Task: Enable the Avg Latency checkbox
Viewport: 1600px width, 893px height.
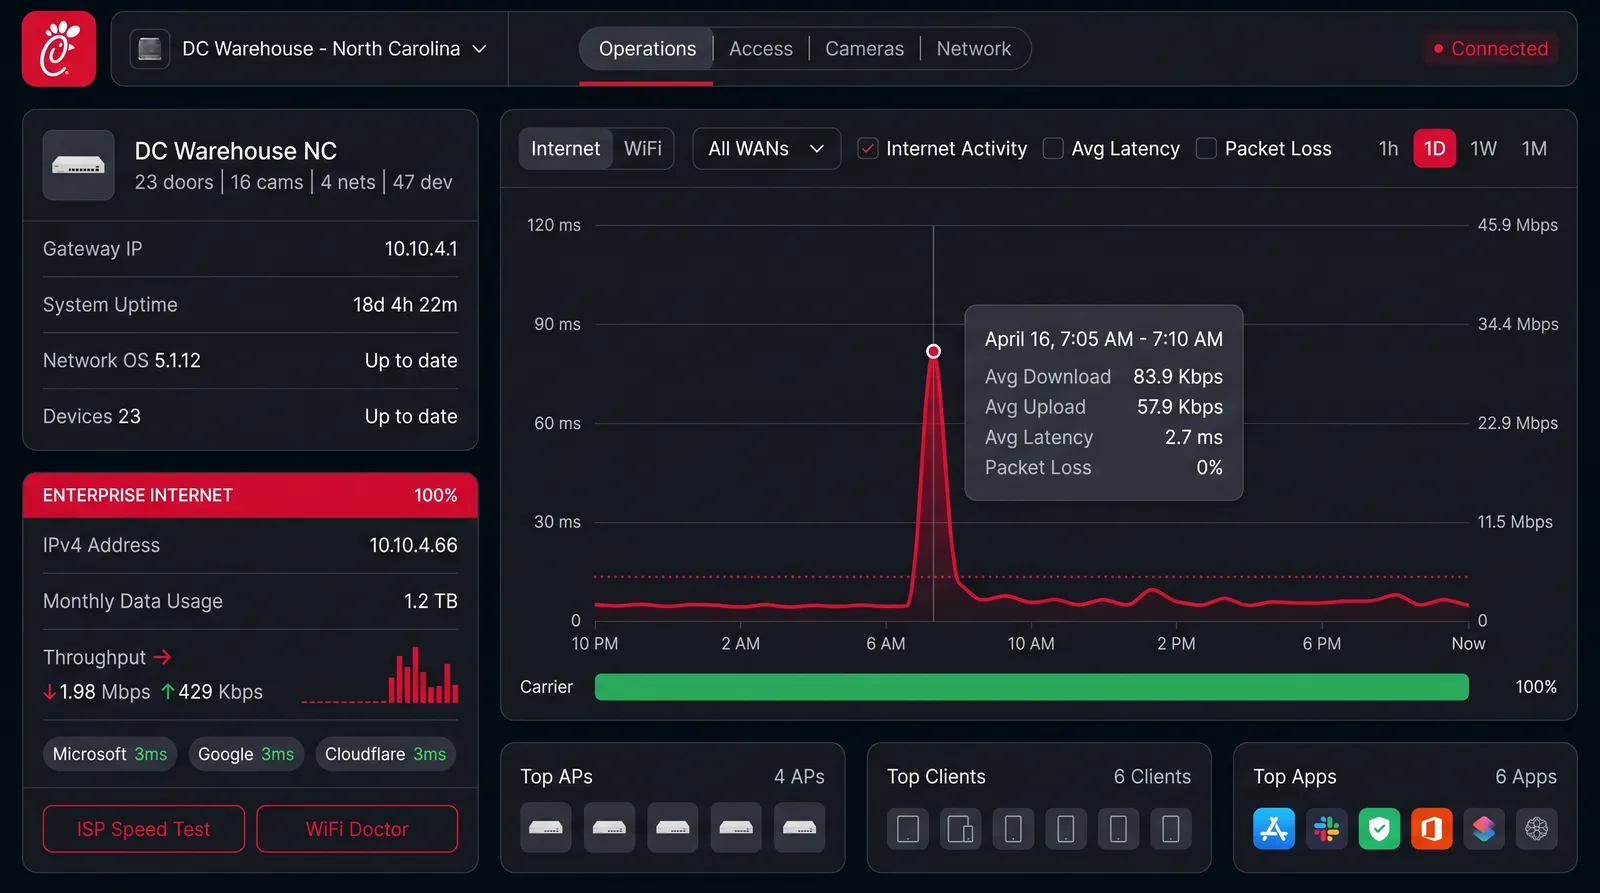Action: pyautogui.click(x=1053, y=149)
